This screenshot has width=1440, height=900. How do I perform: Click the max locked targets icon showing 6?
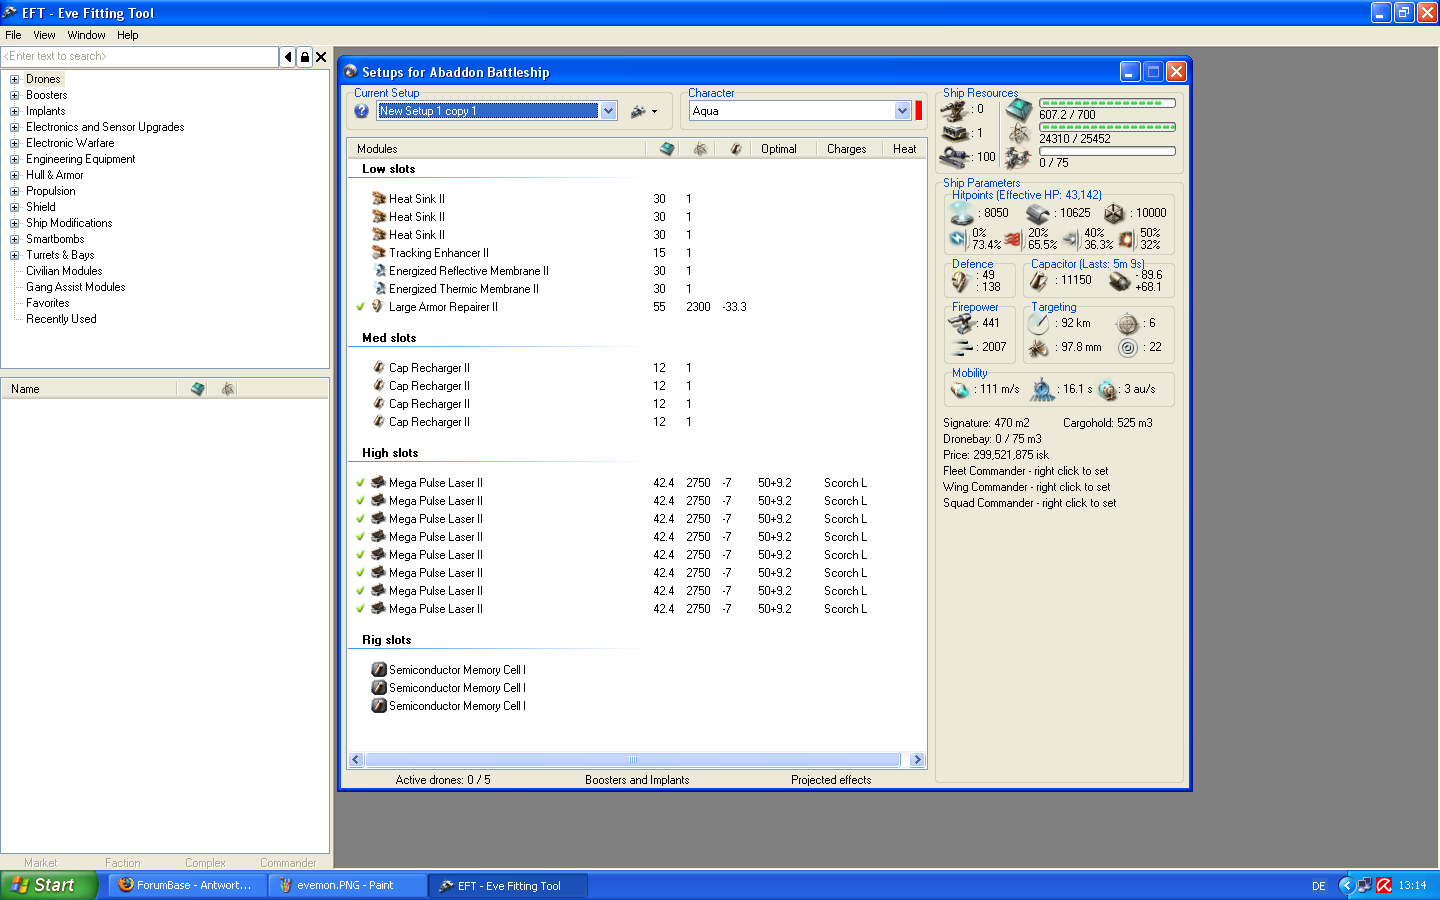tap(1127, 323)
